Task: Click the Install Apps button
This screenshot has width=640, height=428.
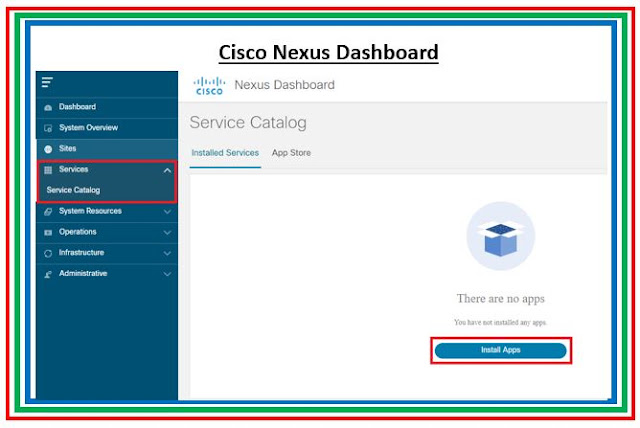Action: click(500, 350)
